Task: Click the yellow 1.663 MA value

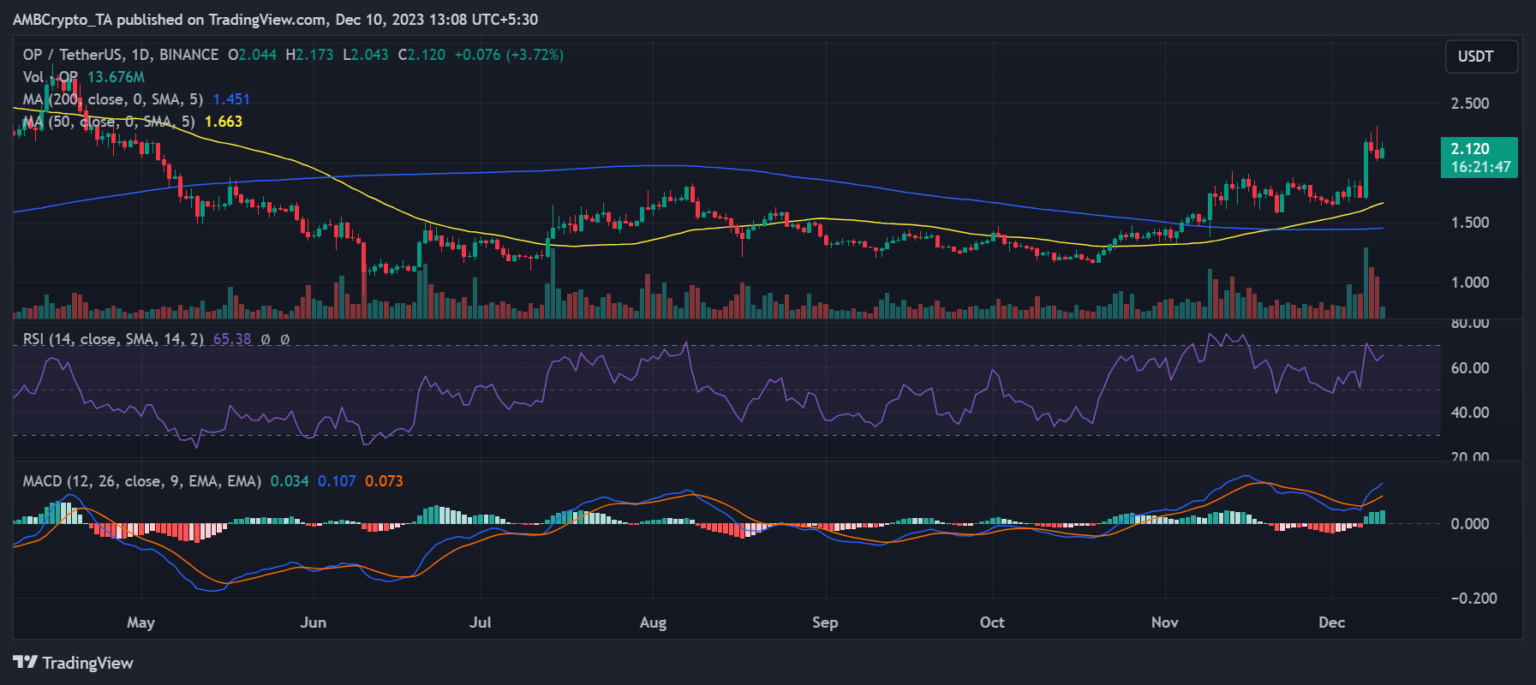Action: [x=223, y=121]
